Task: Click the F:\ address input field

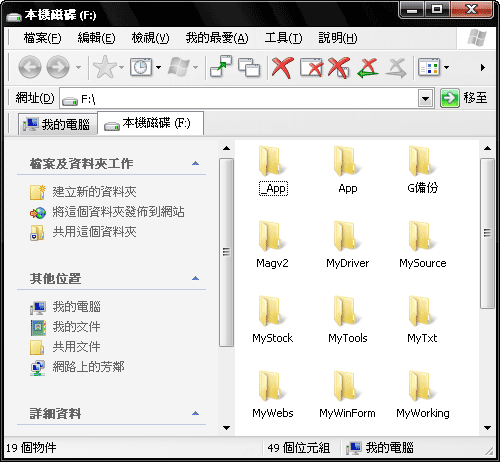Action: point(238,99)
